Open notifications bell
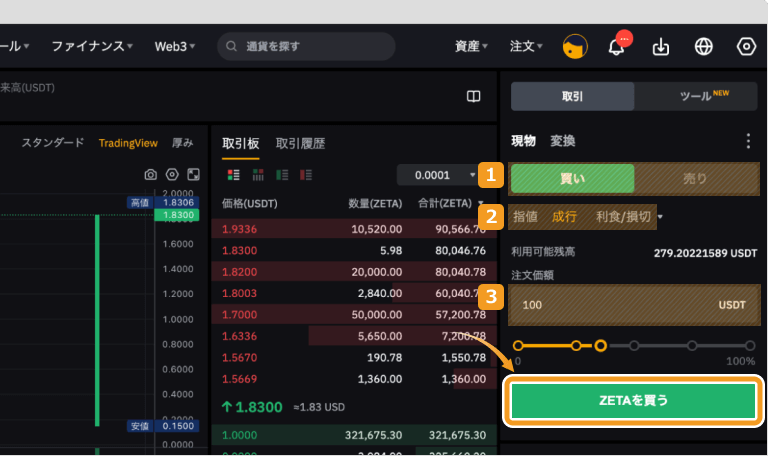 [617, 47]
